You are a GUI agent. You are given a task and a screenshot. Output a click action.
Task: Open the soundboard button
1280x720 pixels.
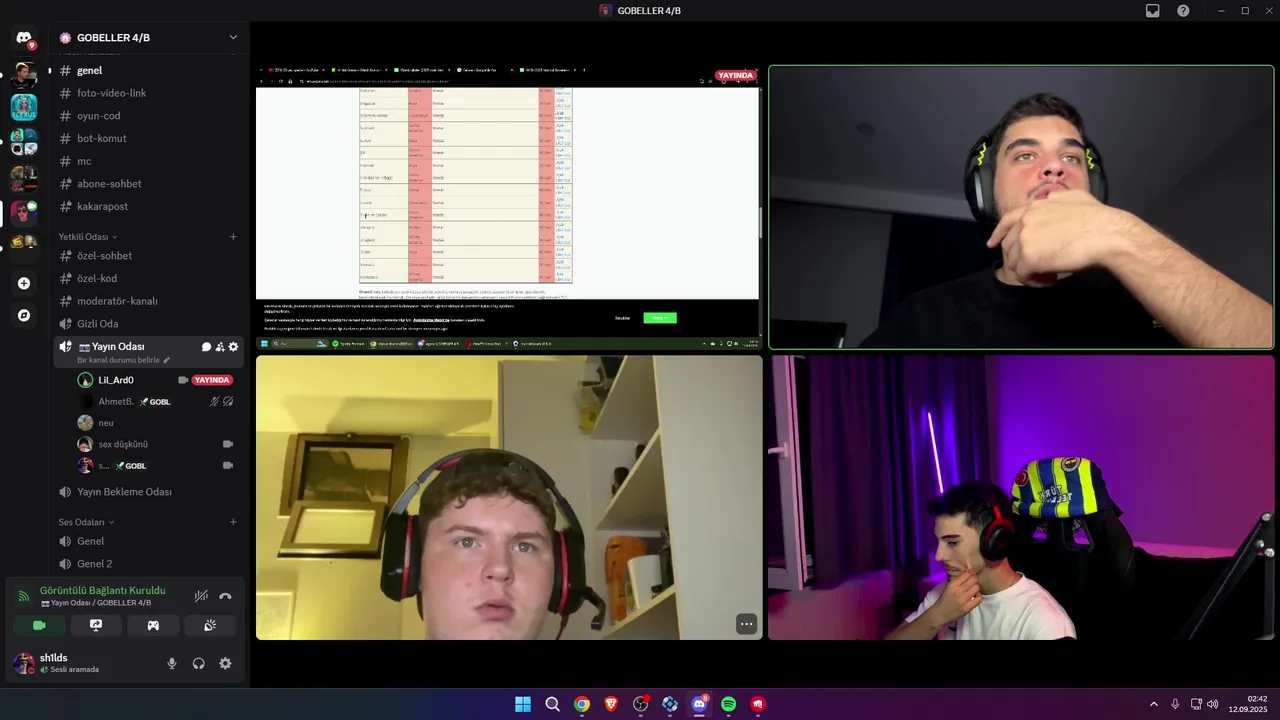pyautogui.click(x=210, y=625)
